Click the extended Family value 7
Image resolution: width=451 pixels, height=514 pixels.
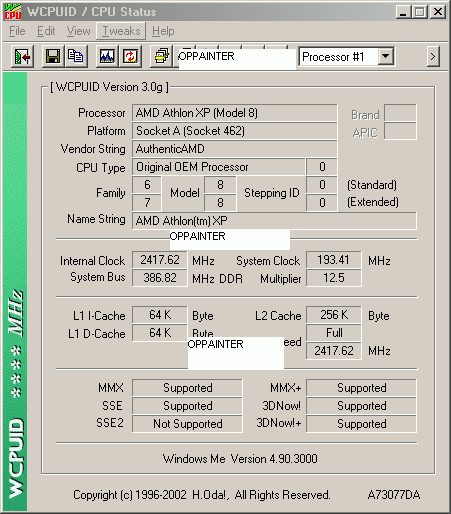coord(147,203)
